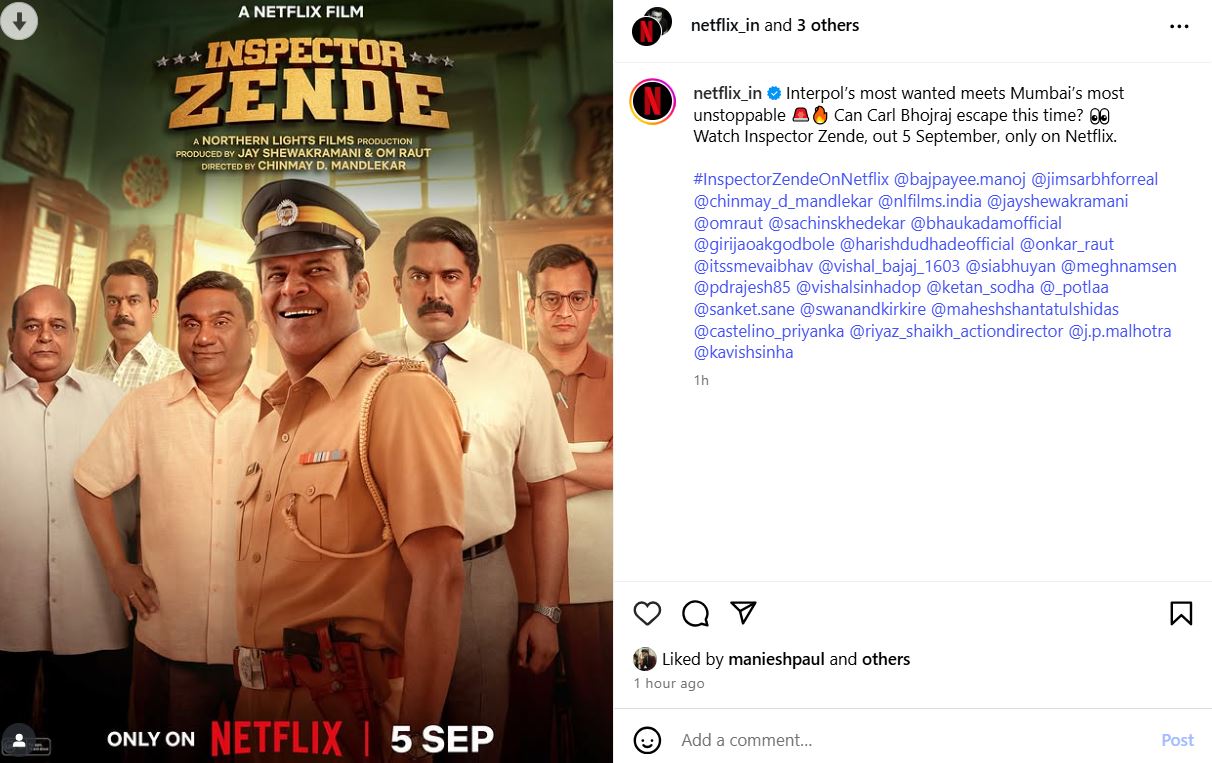1212x763 pixels.
Task: Visit the @bajpayee.manoj profile mention
Action: (x=960, y=179)
